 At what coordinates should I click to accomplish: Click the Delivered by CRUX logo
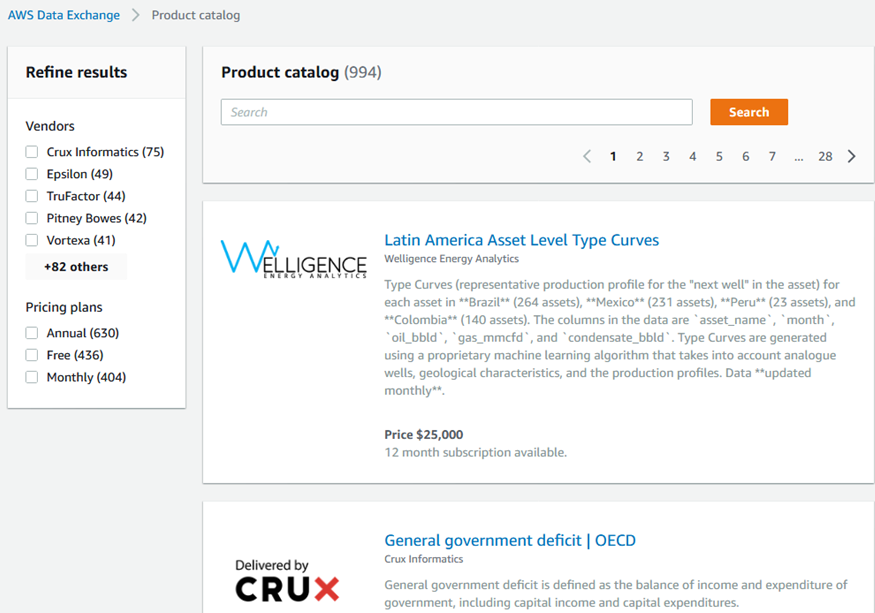[287, 580]
